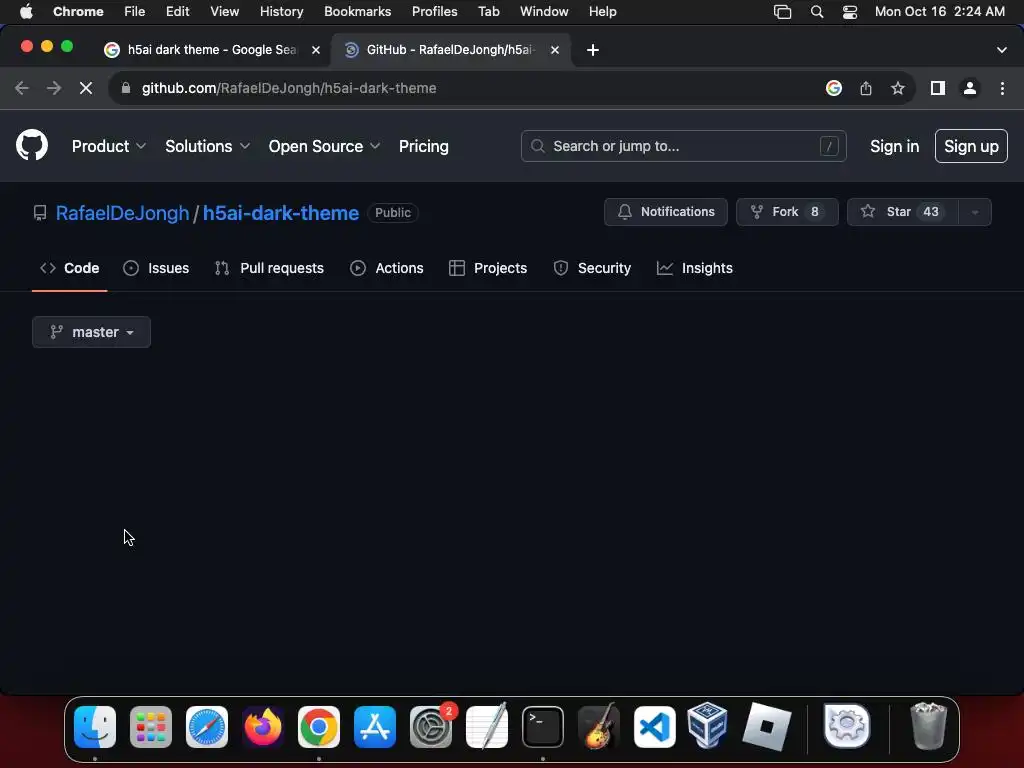Open Launchpad from the dock

point(151,727)
